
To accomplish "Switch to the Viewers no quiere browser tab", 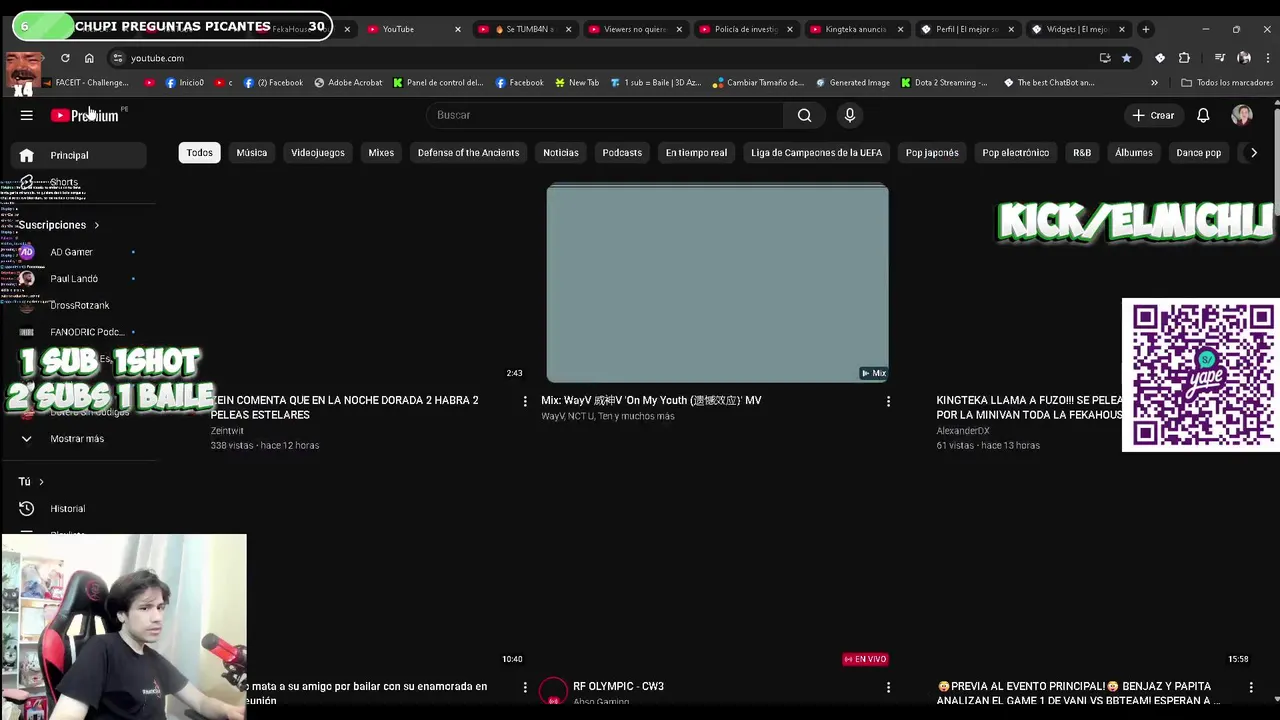I will click(635, 29).
